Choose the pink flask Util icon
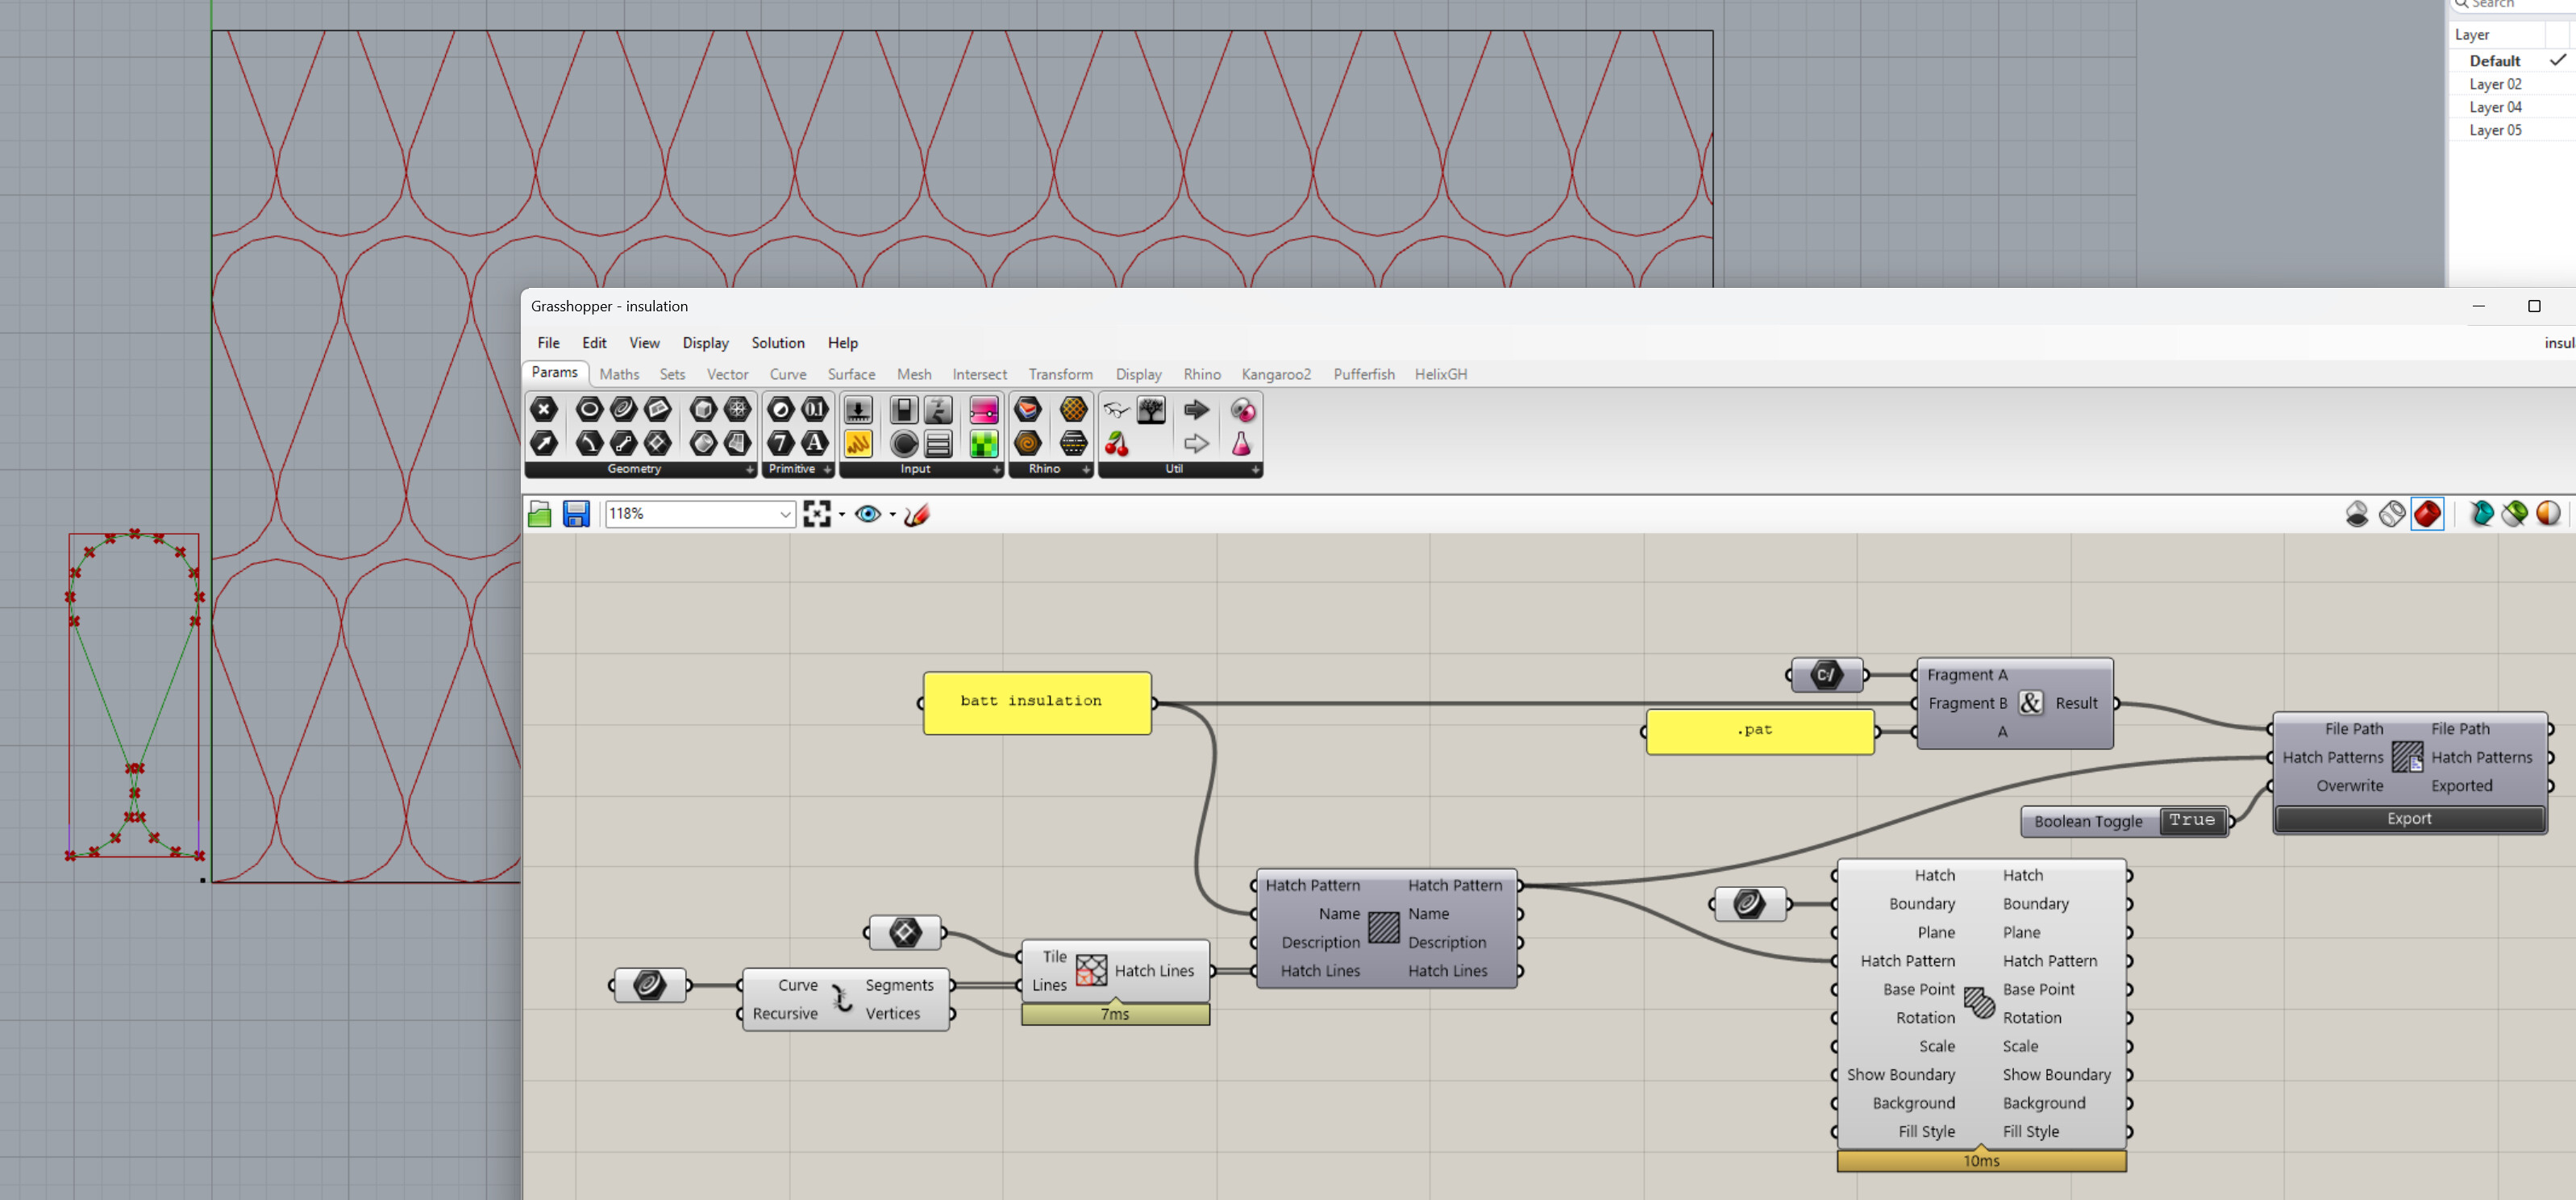The width and height of the screenshot is (2576, 1200). coord(1242,443)
